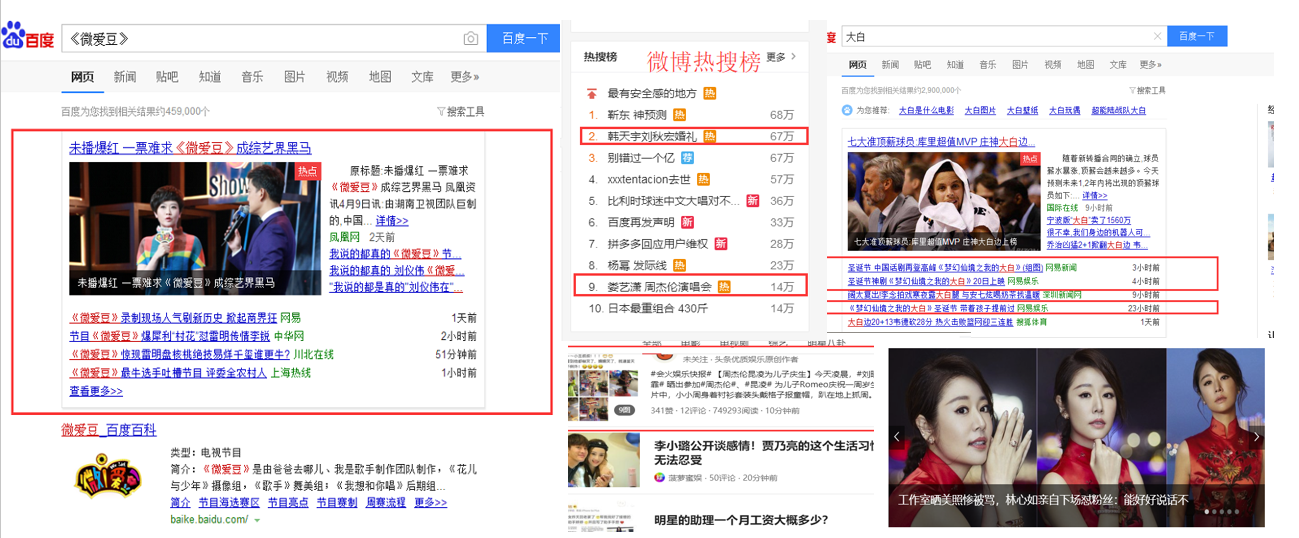This screenshot has width=1299, height=538.
Task: Open hot search 韩天宇刘秋宏婚礼
Action: 653,136
